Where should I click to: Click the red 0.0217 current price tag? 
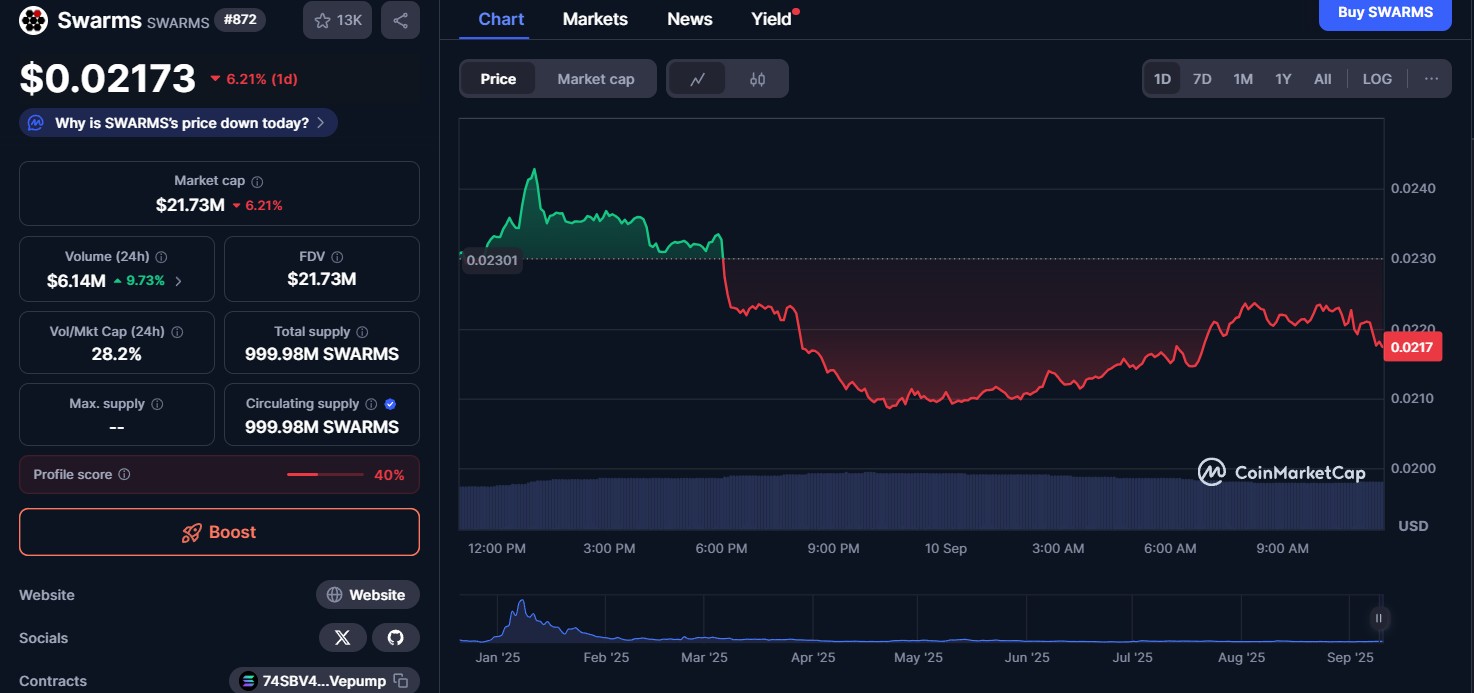pos(1412,347)
